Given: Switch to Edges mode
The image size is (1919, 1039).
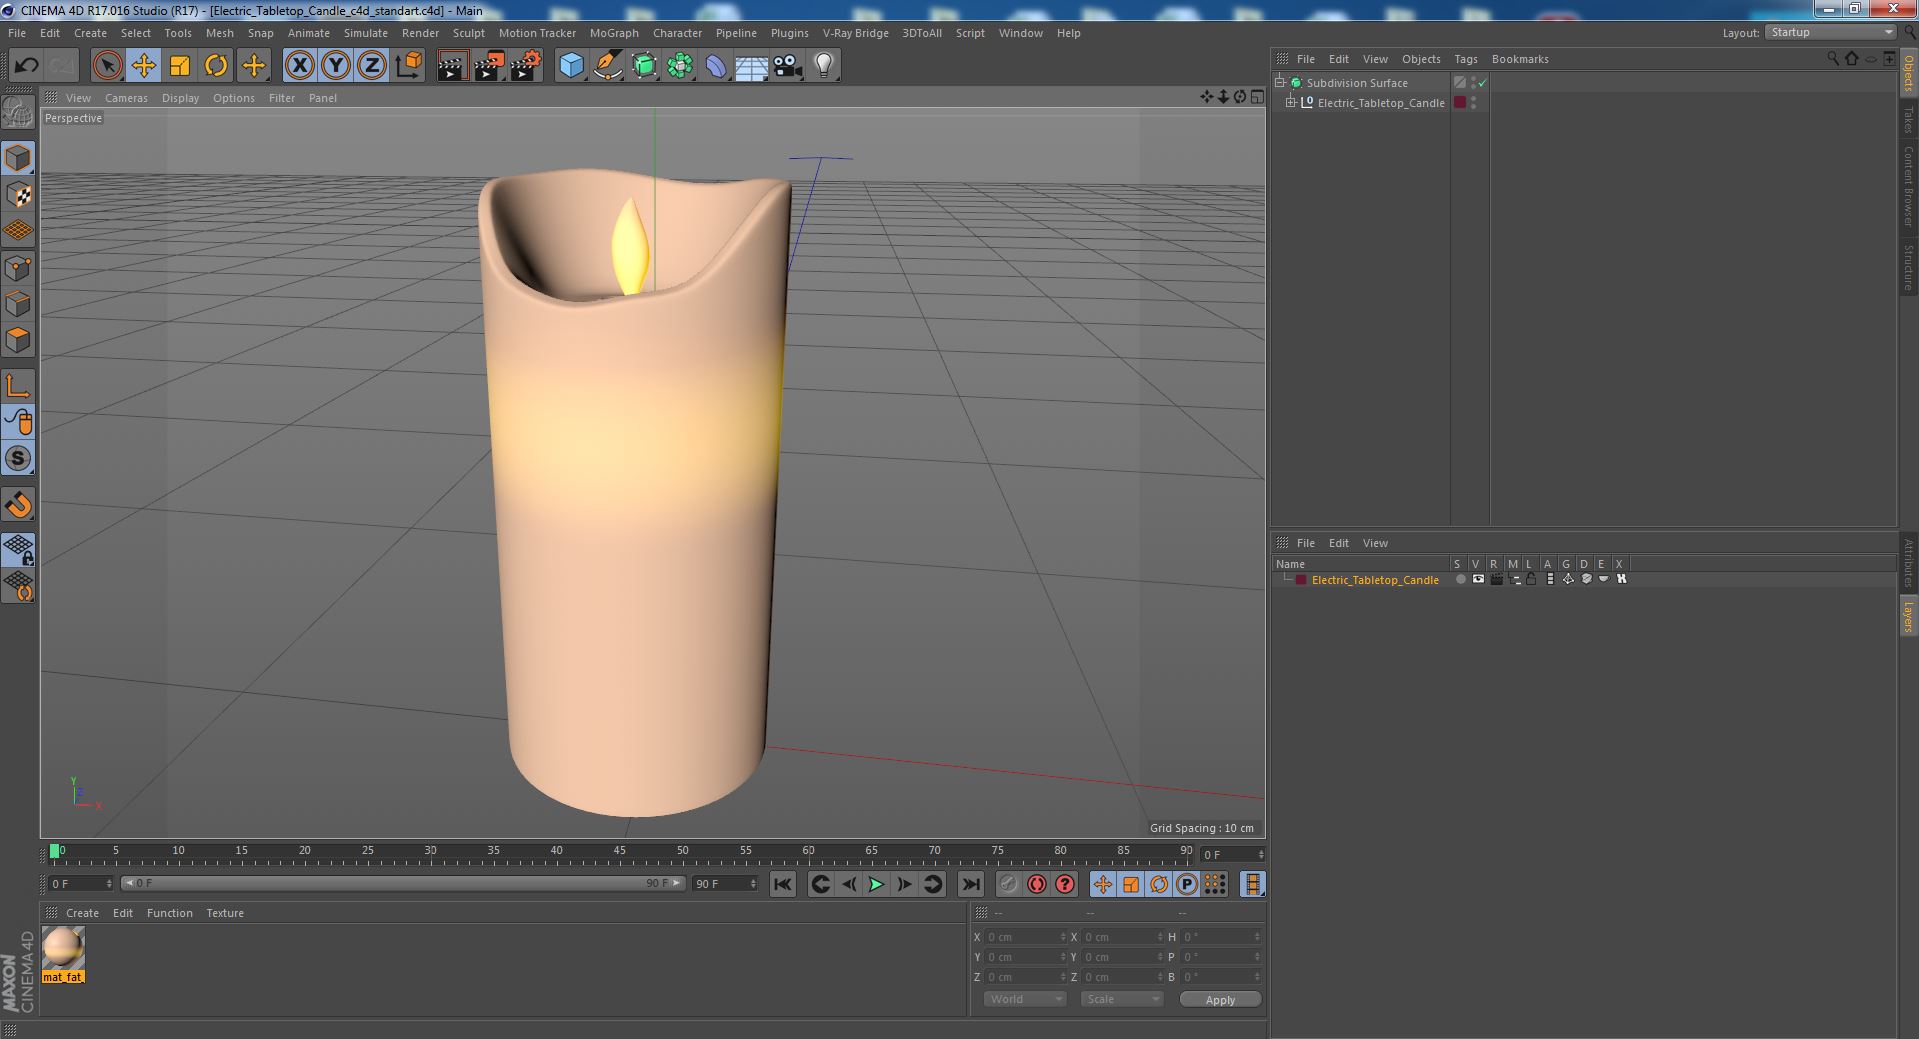Looking at the screenshot, I should click(x=18, y=304).
